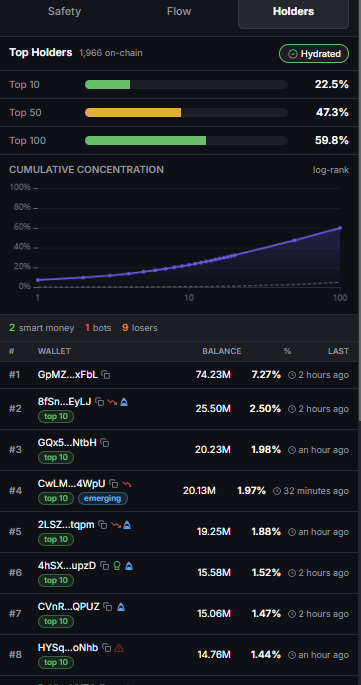Click the Top 10 concentration bar
This screenshot has height=685, width=361.
coord(186,84)
